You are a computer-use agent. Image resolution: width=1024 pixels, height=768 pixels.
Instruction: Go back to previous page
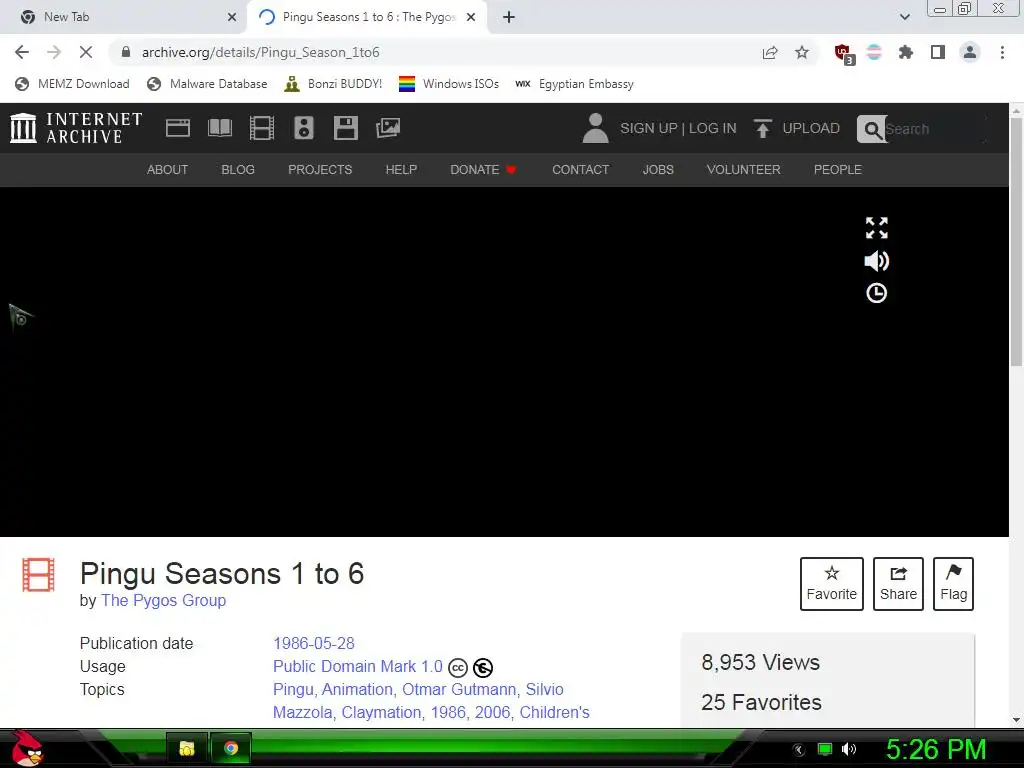[22, 52]
